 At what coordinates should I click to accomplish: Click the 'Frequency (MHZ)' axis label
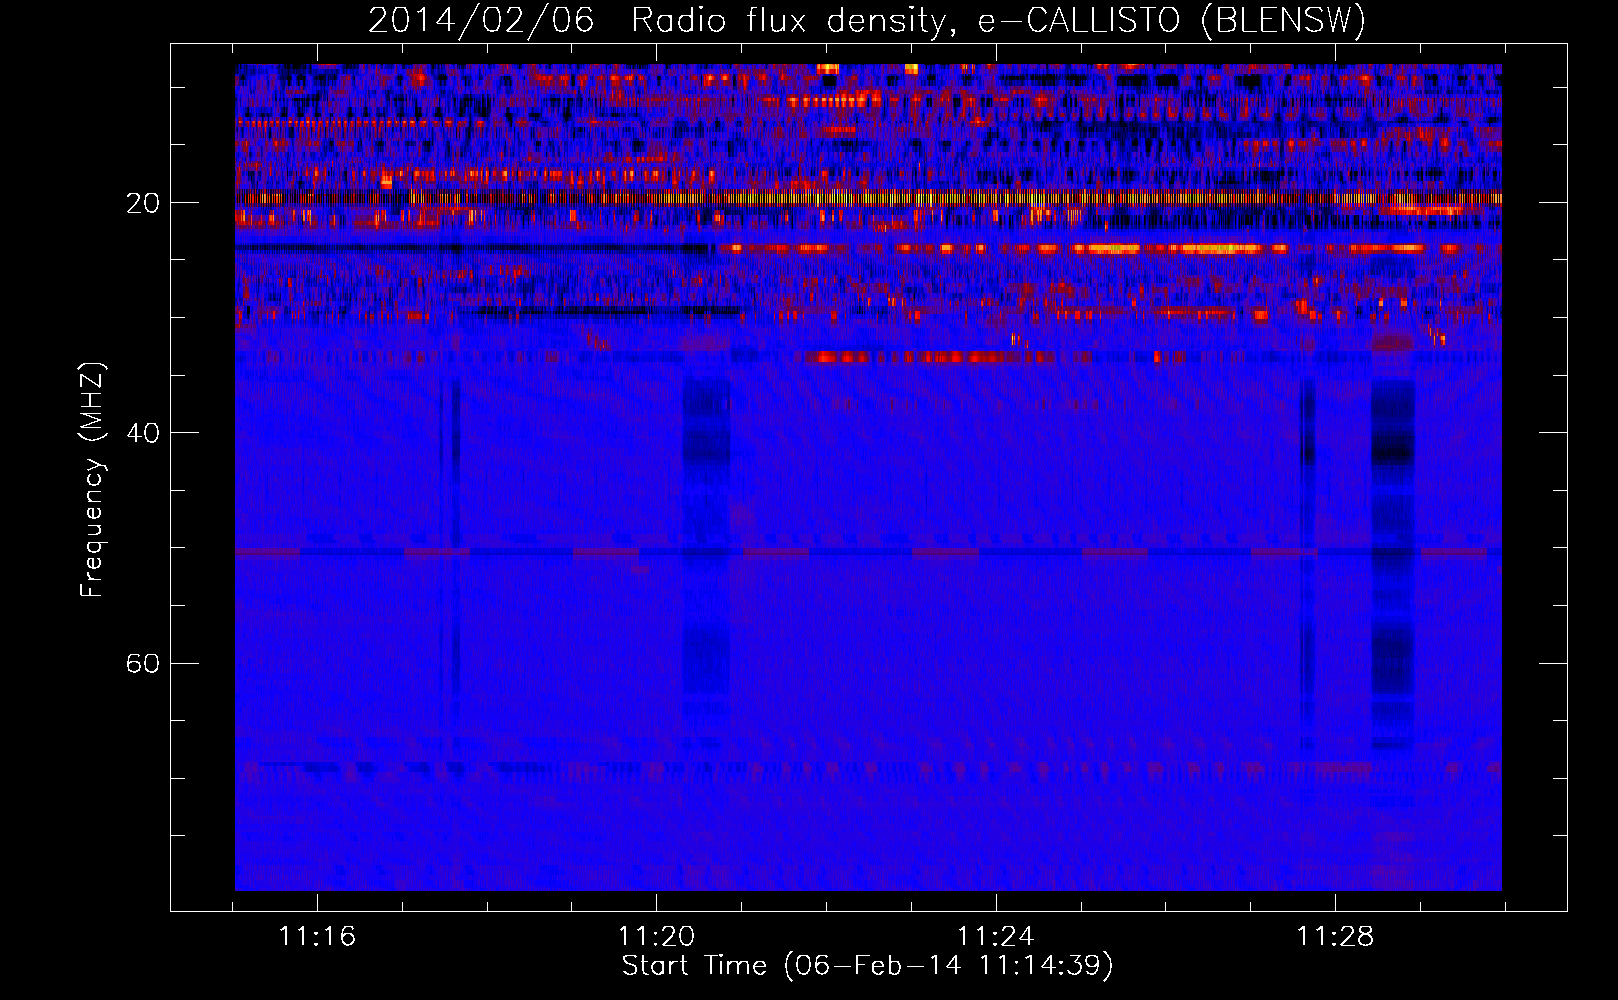(x=91, y=480)
